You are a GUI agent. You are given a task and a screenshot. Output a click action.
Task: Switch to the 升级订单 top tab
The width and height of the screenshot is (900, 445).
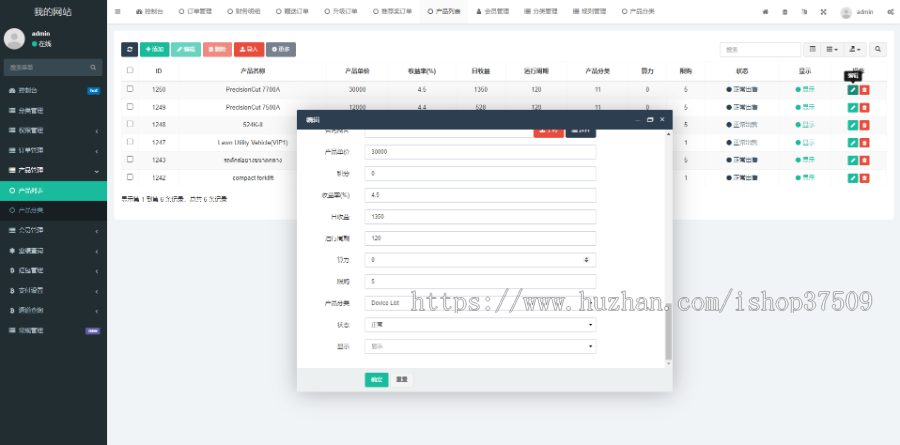point(340,11)
